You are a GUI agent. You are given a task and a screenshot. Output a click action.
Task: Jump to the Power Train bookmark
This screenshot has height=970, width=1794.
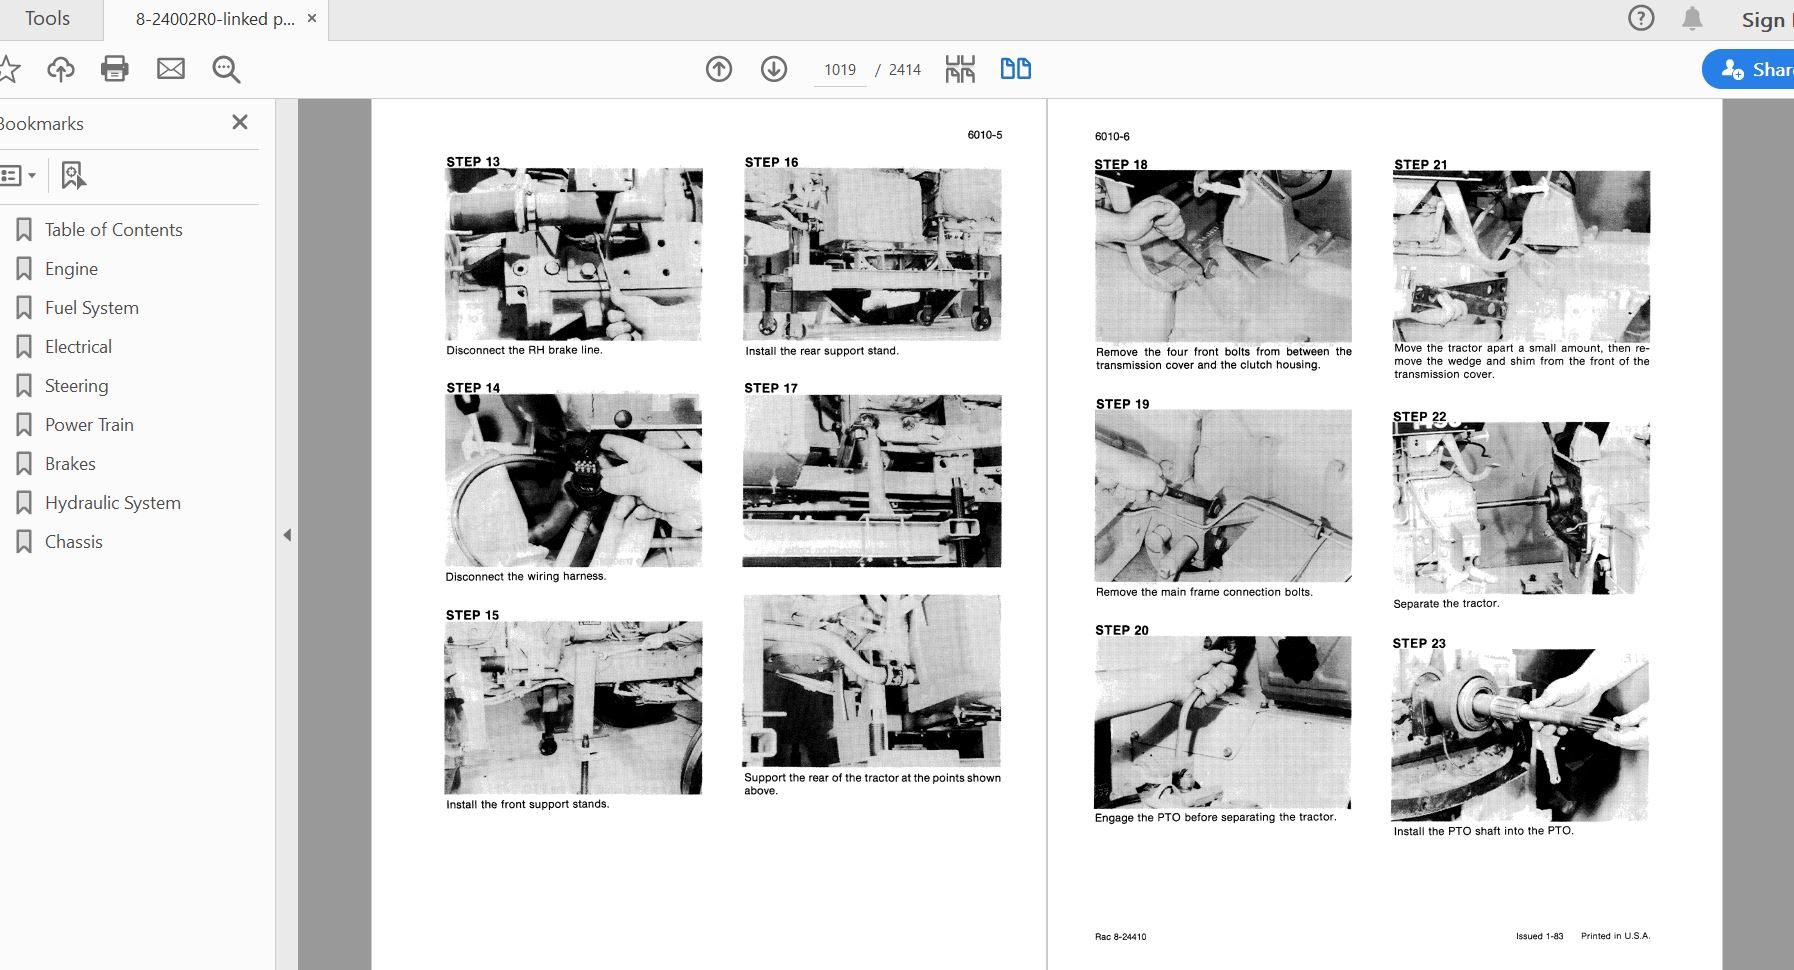click(x=89, y=425)
